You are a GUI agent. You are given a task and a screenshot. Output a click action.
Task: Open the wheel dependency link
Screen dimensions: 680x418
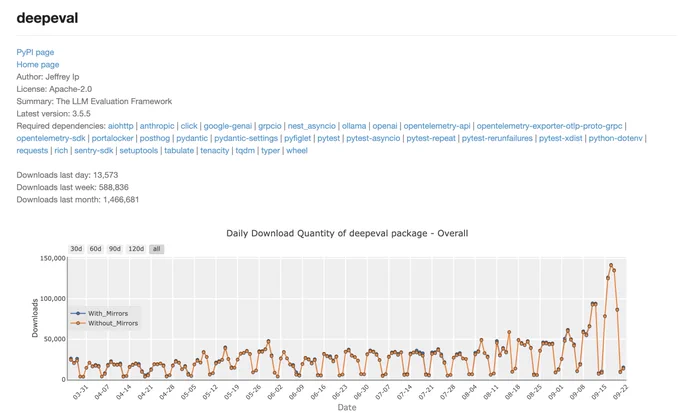[x=297, y=150]
